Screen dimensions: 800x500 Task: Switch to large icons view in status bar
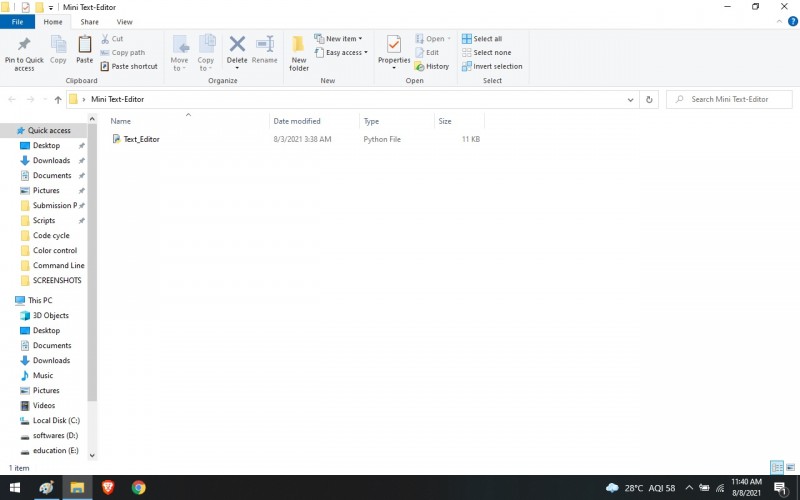coord(790,467)
